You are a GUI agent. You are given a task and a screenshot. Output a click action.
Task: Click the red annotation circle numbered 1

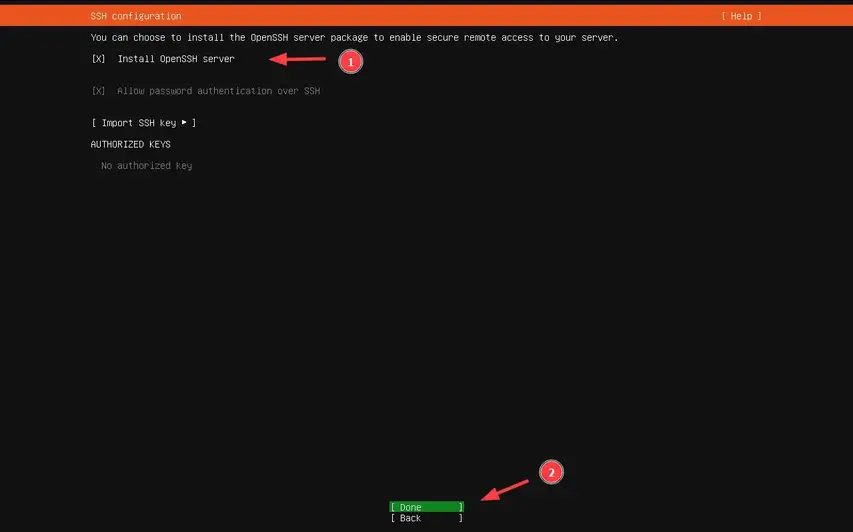click(349, 62)
